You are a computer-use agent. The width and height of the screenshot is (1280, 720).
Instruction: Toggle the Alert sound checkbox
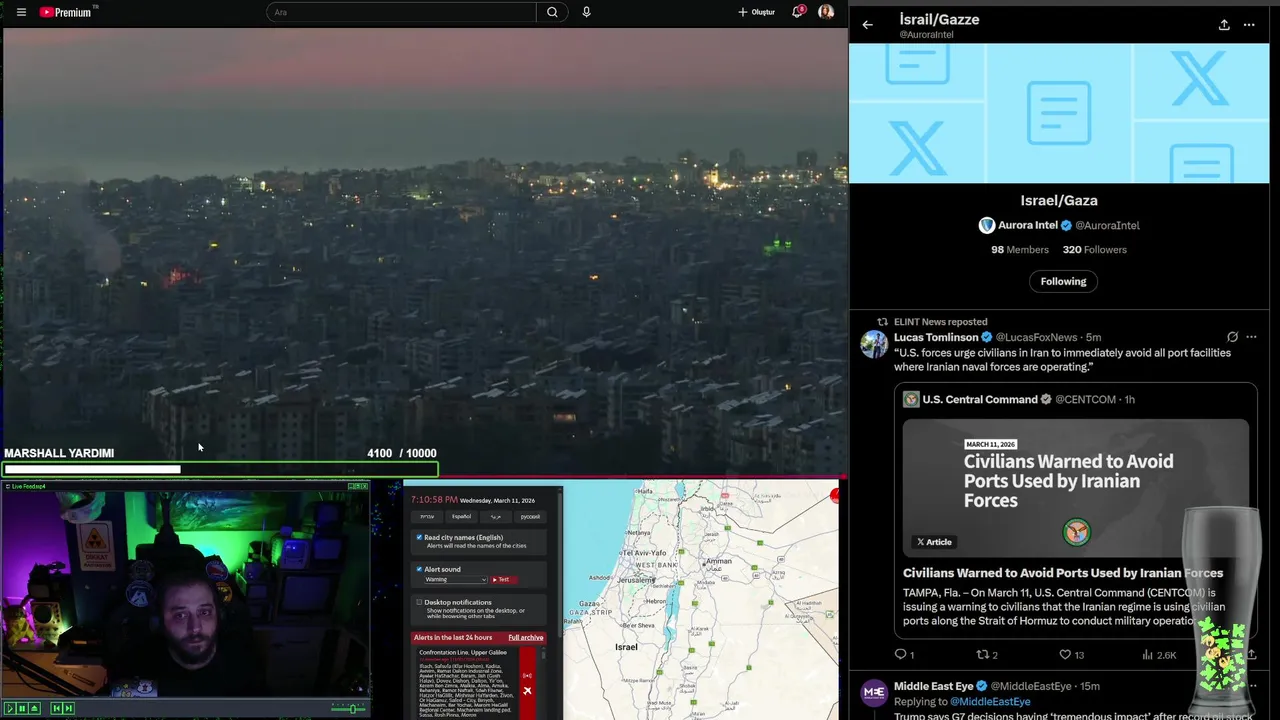(x=419, y=569)
